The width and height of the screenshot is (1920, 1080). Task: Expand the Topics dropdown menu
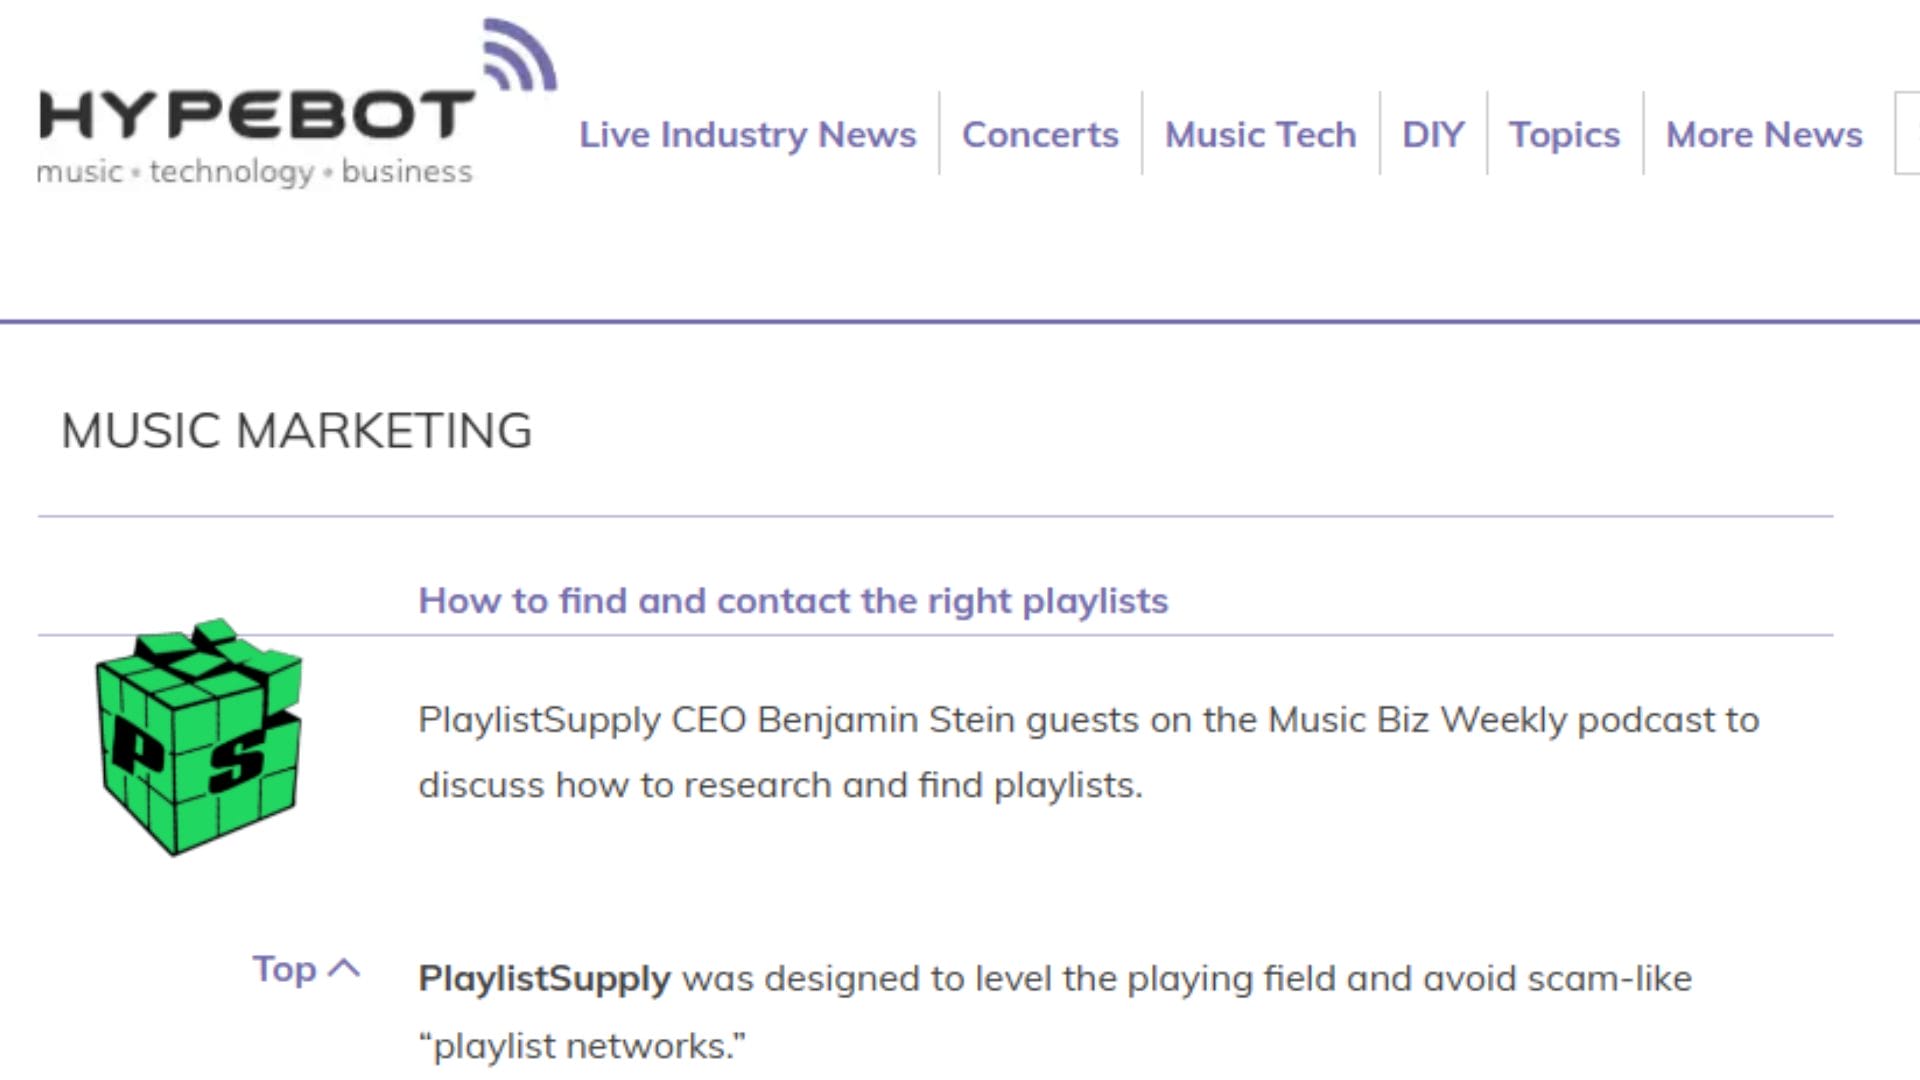(1565, 134)
